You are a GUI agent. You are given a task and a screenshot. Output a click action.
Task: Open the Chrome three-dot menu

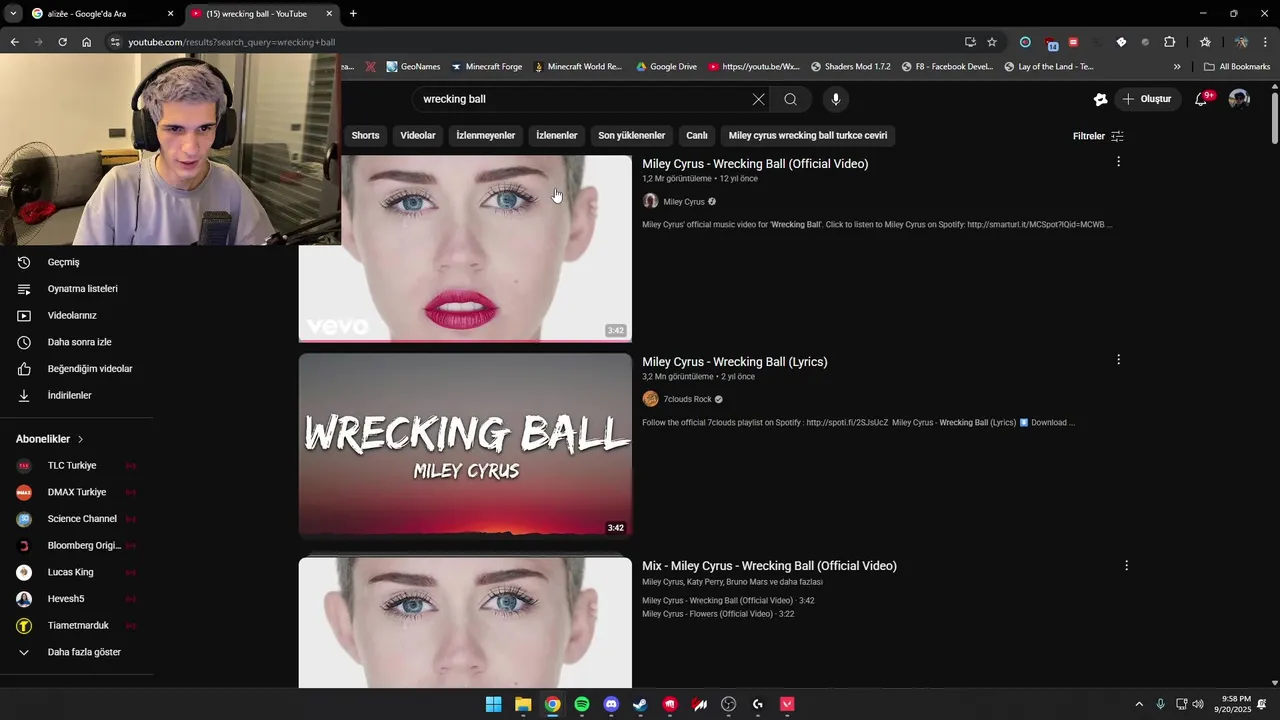pyautogui.click(x=1266, y=42)
